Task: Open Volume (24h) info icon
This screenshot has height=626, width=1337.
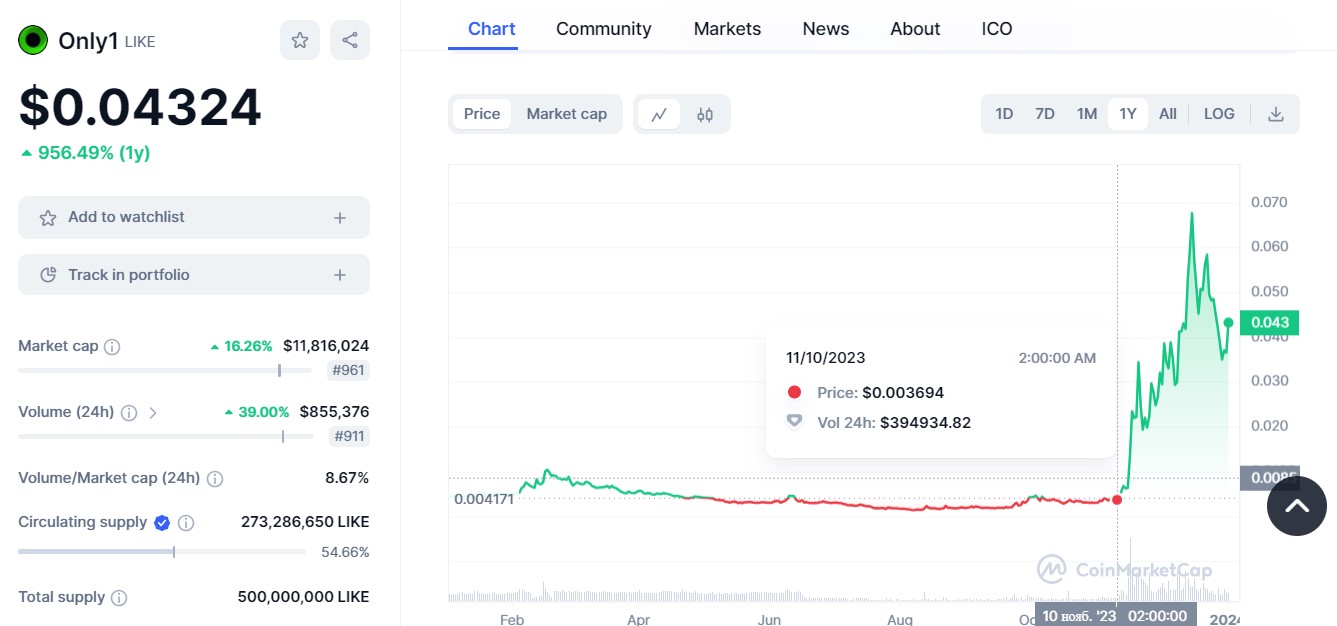Action: [129, 412]
